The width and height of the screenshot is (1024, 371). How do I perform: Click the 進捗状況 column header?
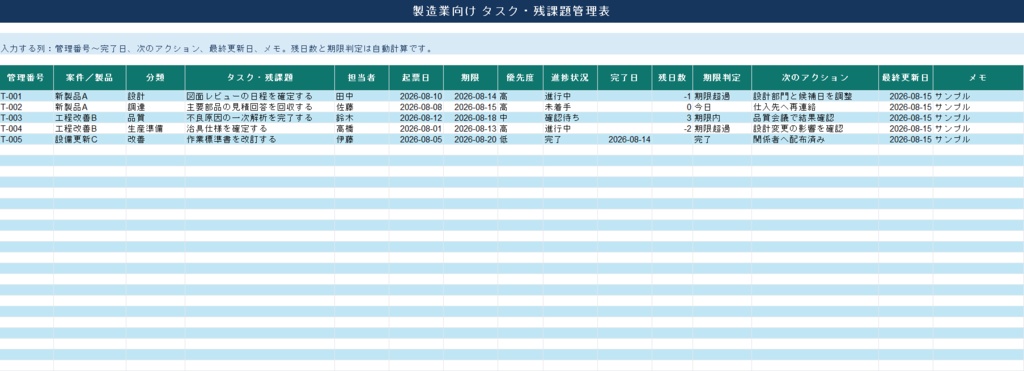click(569, 77)
